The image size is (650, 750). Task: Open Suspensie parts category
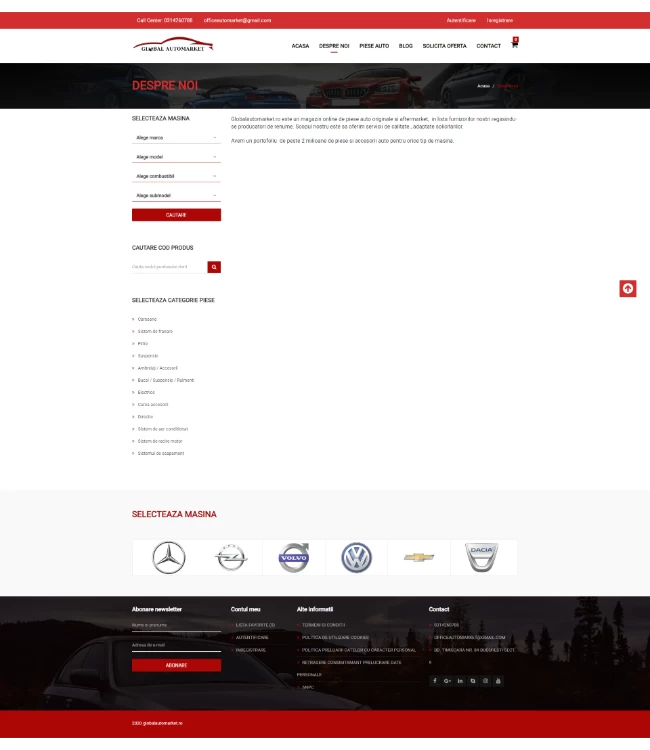pos(148,356)
